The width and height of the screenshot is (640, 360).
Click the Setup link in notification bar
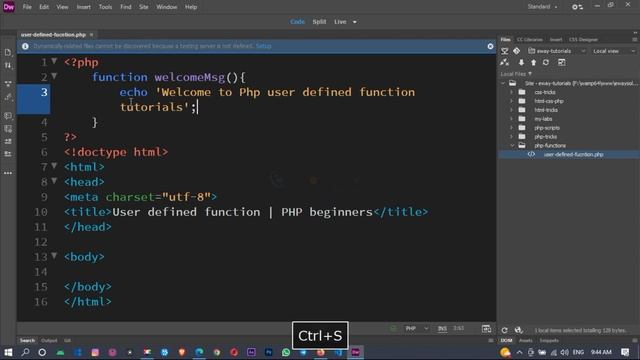click(x=264, y=46)
